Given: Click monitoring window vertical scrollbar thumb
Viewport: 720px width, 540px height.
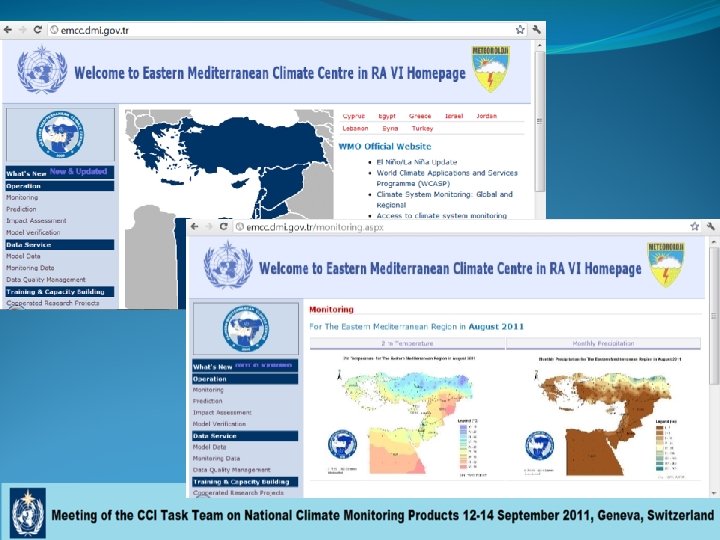Looking at the screenshot, I should pyautogui.click(x=714, y=316).
